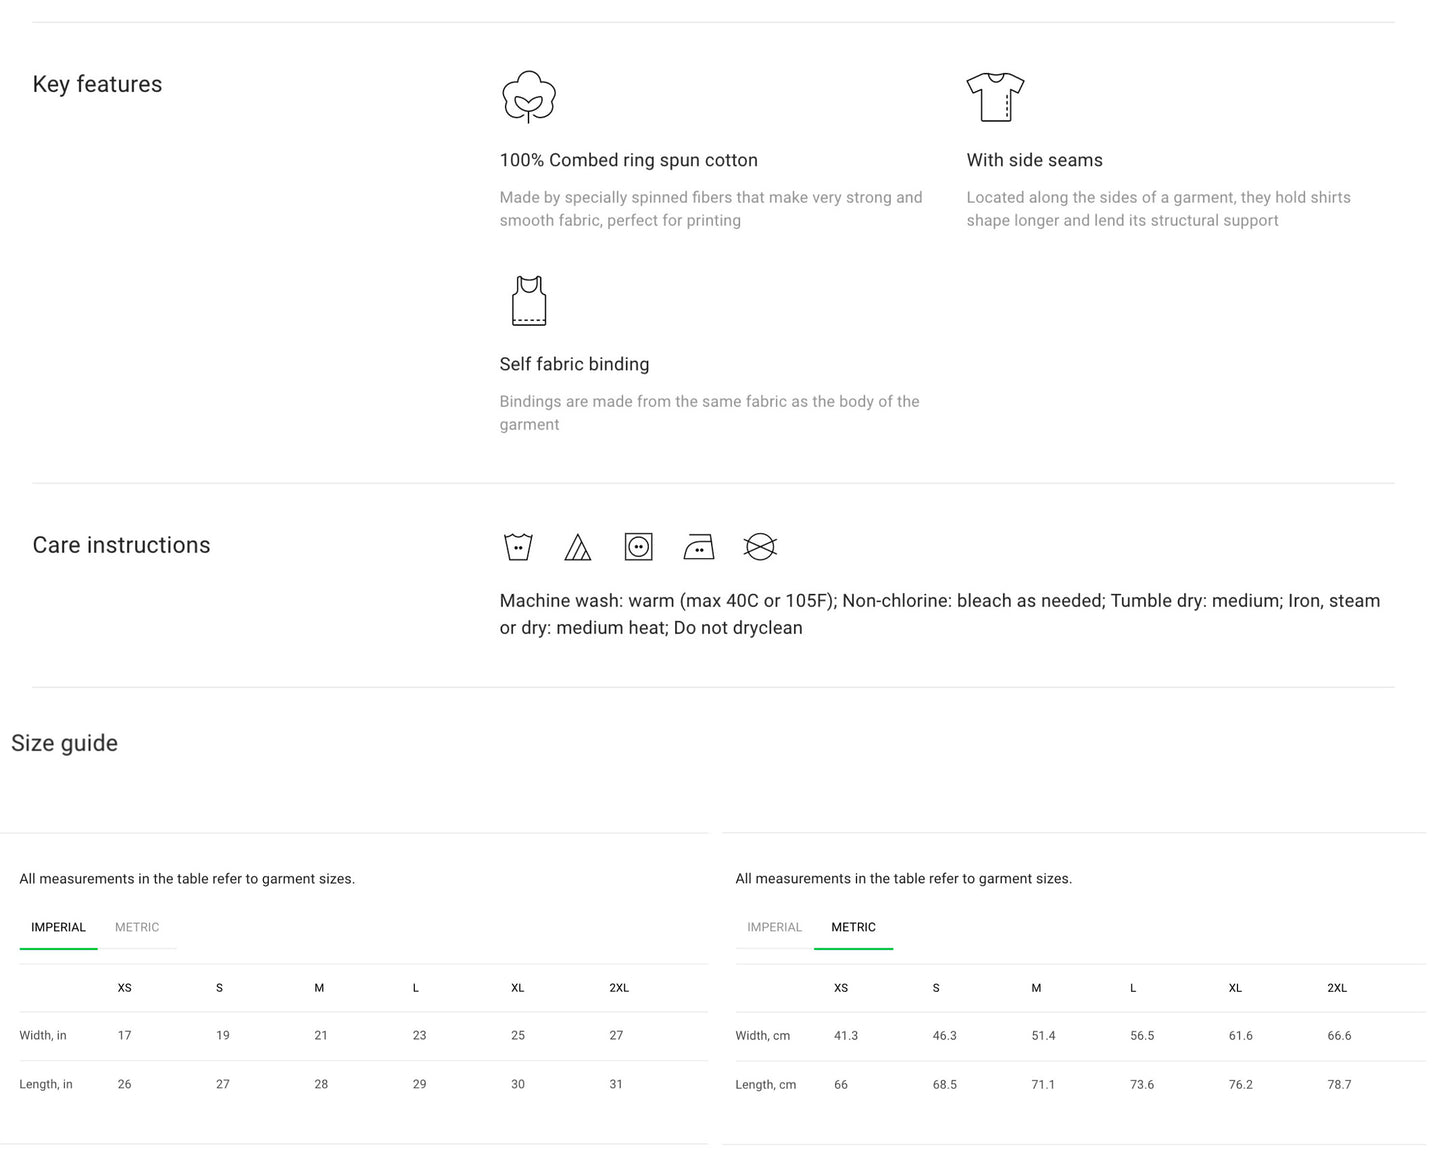Click the do not dryclean icon

(x=760, y=547)
